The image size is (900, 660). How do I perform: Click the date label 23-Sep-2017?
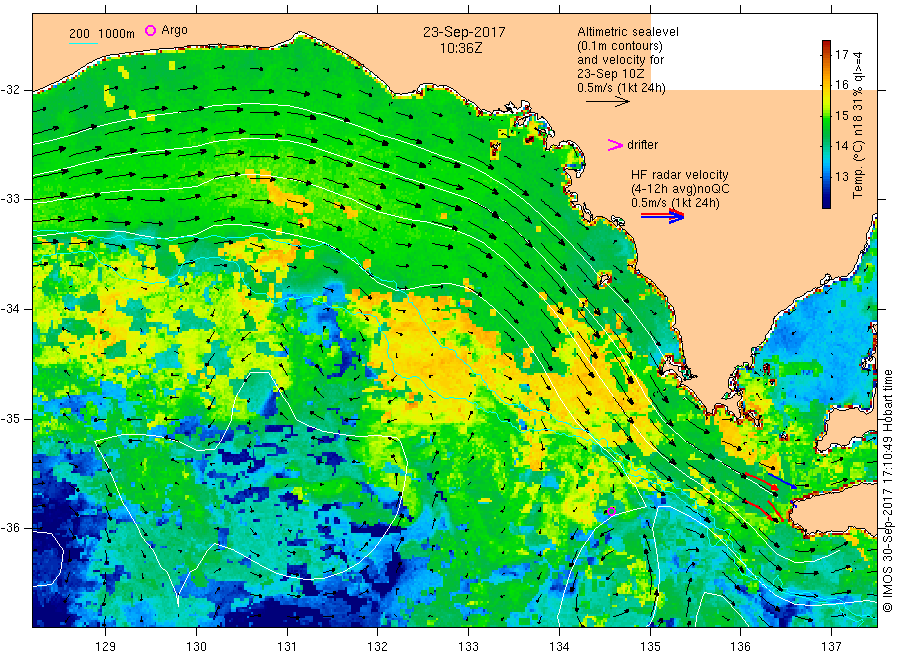[x=464, y=32]
